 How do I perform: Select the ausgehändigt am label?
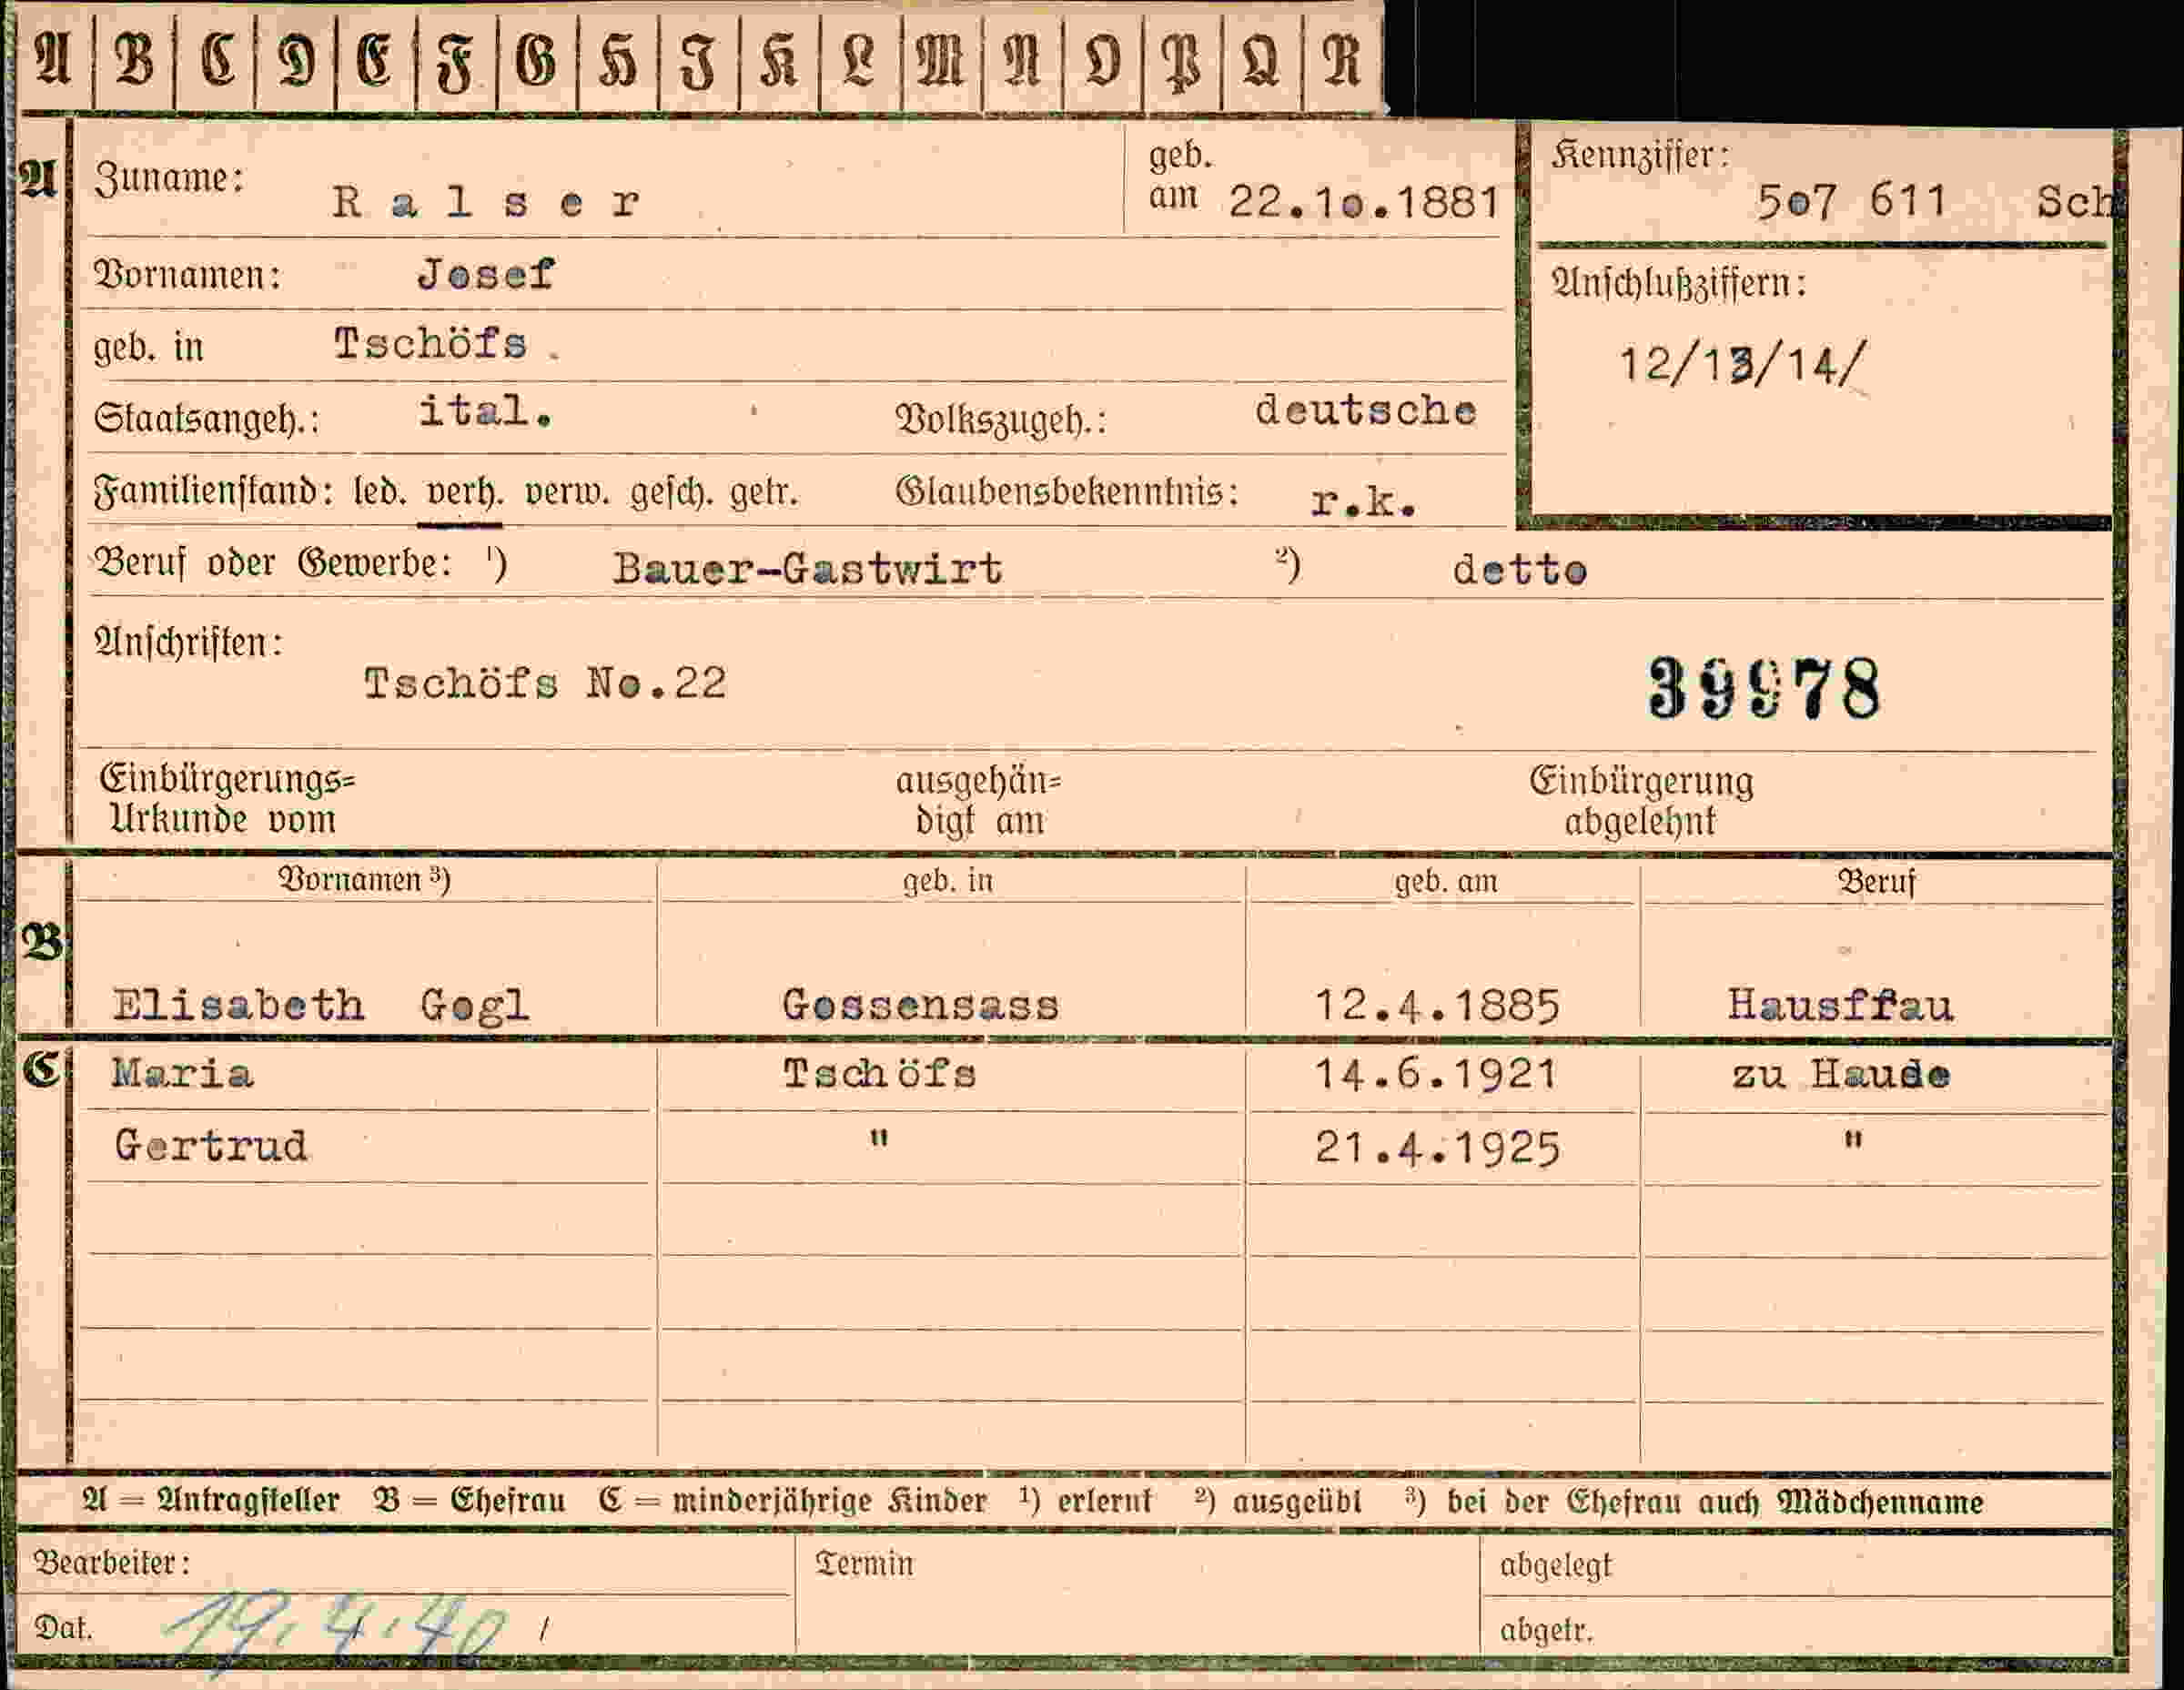[978, 801]
